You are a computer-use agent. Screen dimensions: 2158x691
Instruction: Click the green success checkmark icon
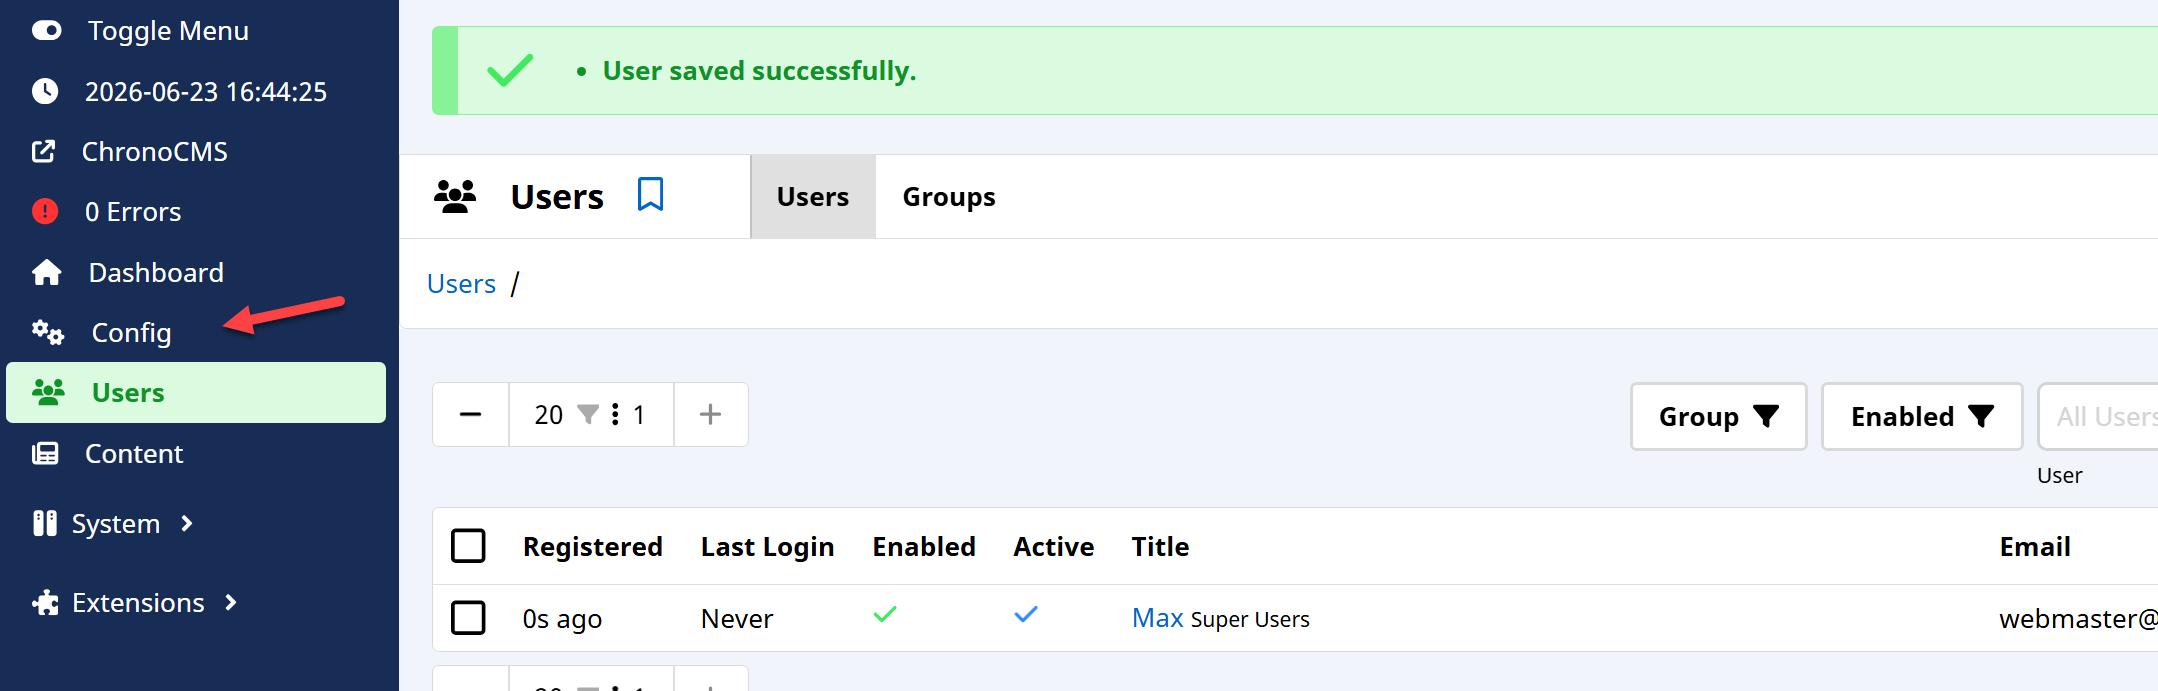pyautogui.click(x=510, y=70)
